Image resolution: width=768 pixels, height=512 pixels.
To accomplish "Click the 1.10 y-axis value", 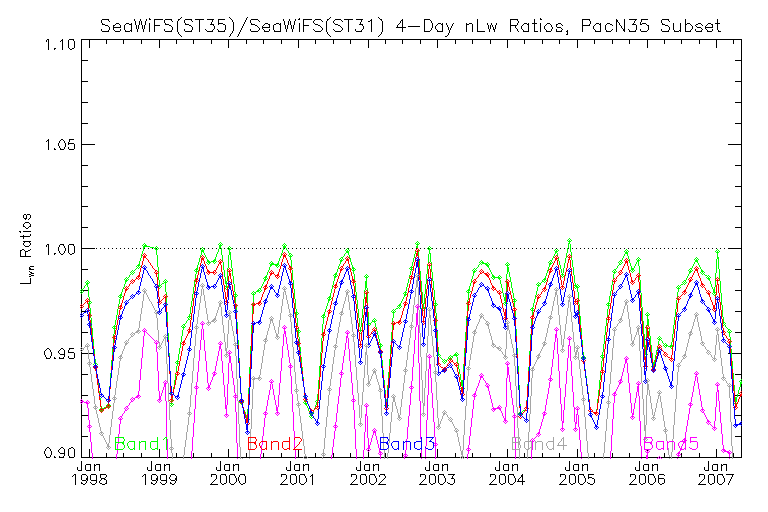I will pyautogui.click(x=60, y=45).
